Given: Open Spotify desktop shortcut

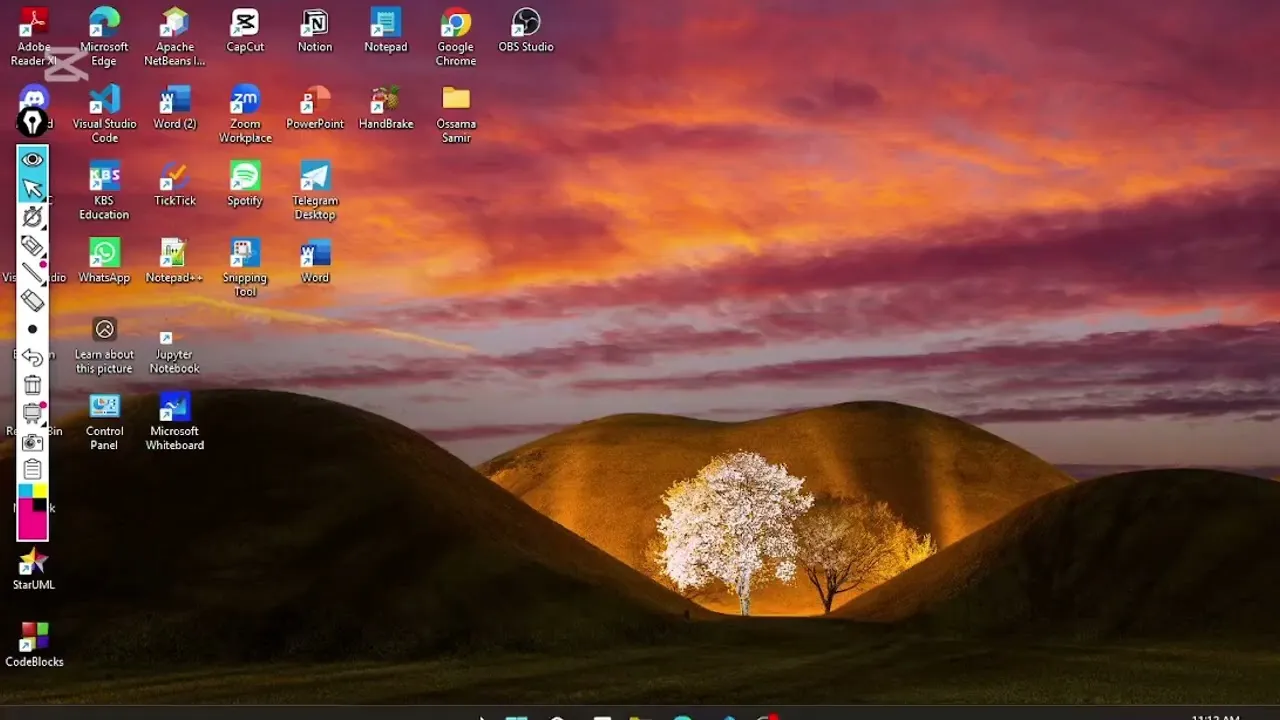Looking at the screenshot, I should coord(245,184).
